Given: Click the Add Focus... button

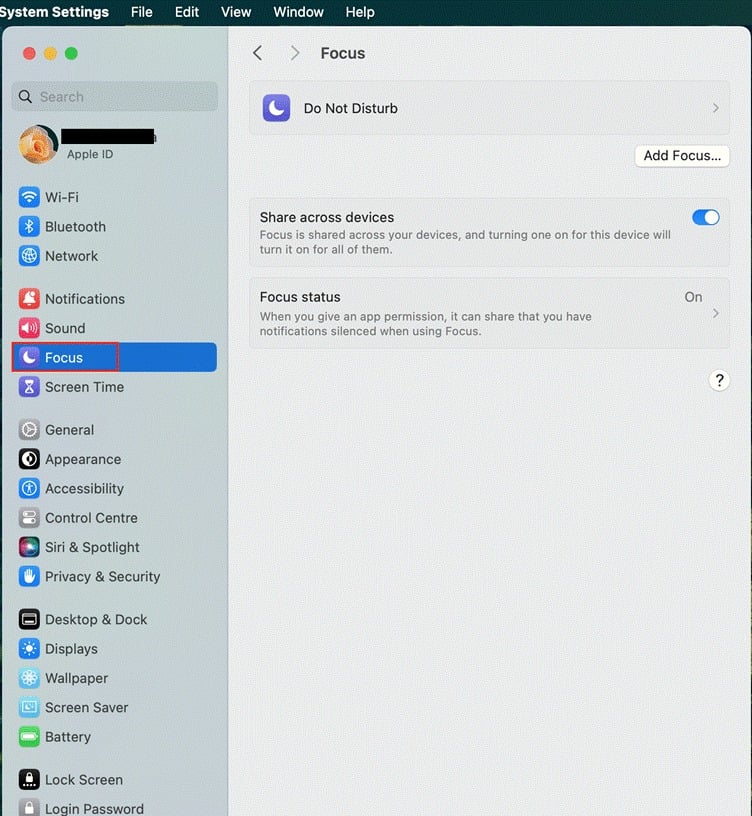Looking at the screenshot, I should tap(682, 156).
